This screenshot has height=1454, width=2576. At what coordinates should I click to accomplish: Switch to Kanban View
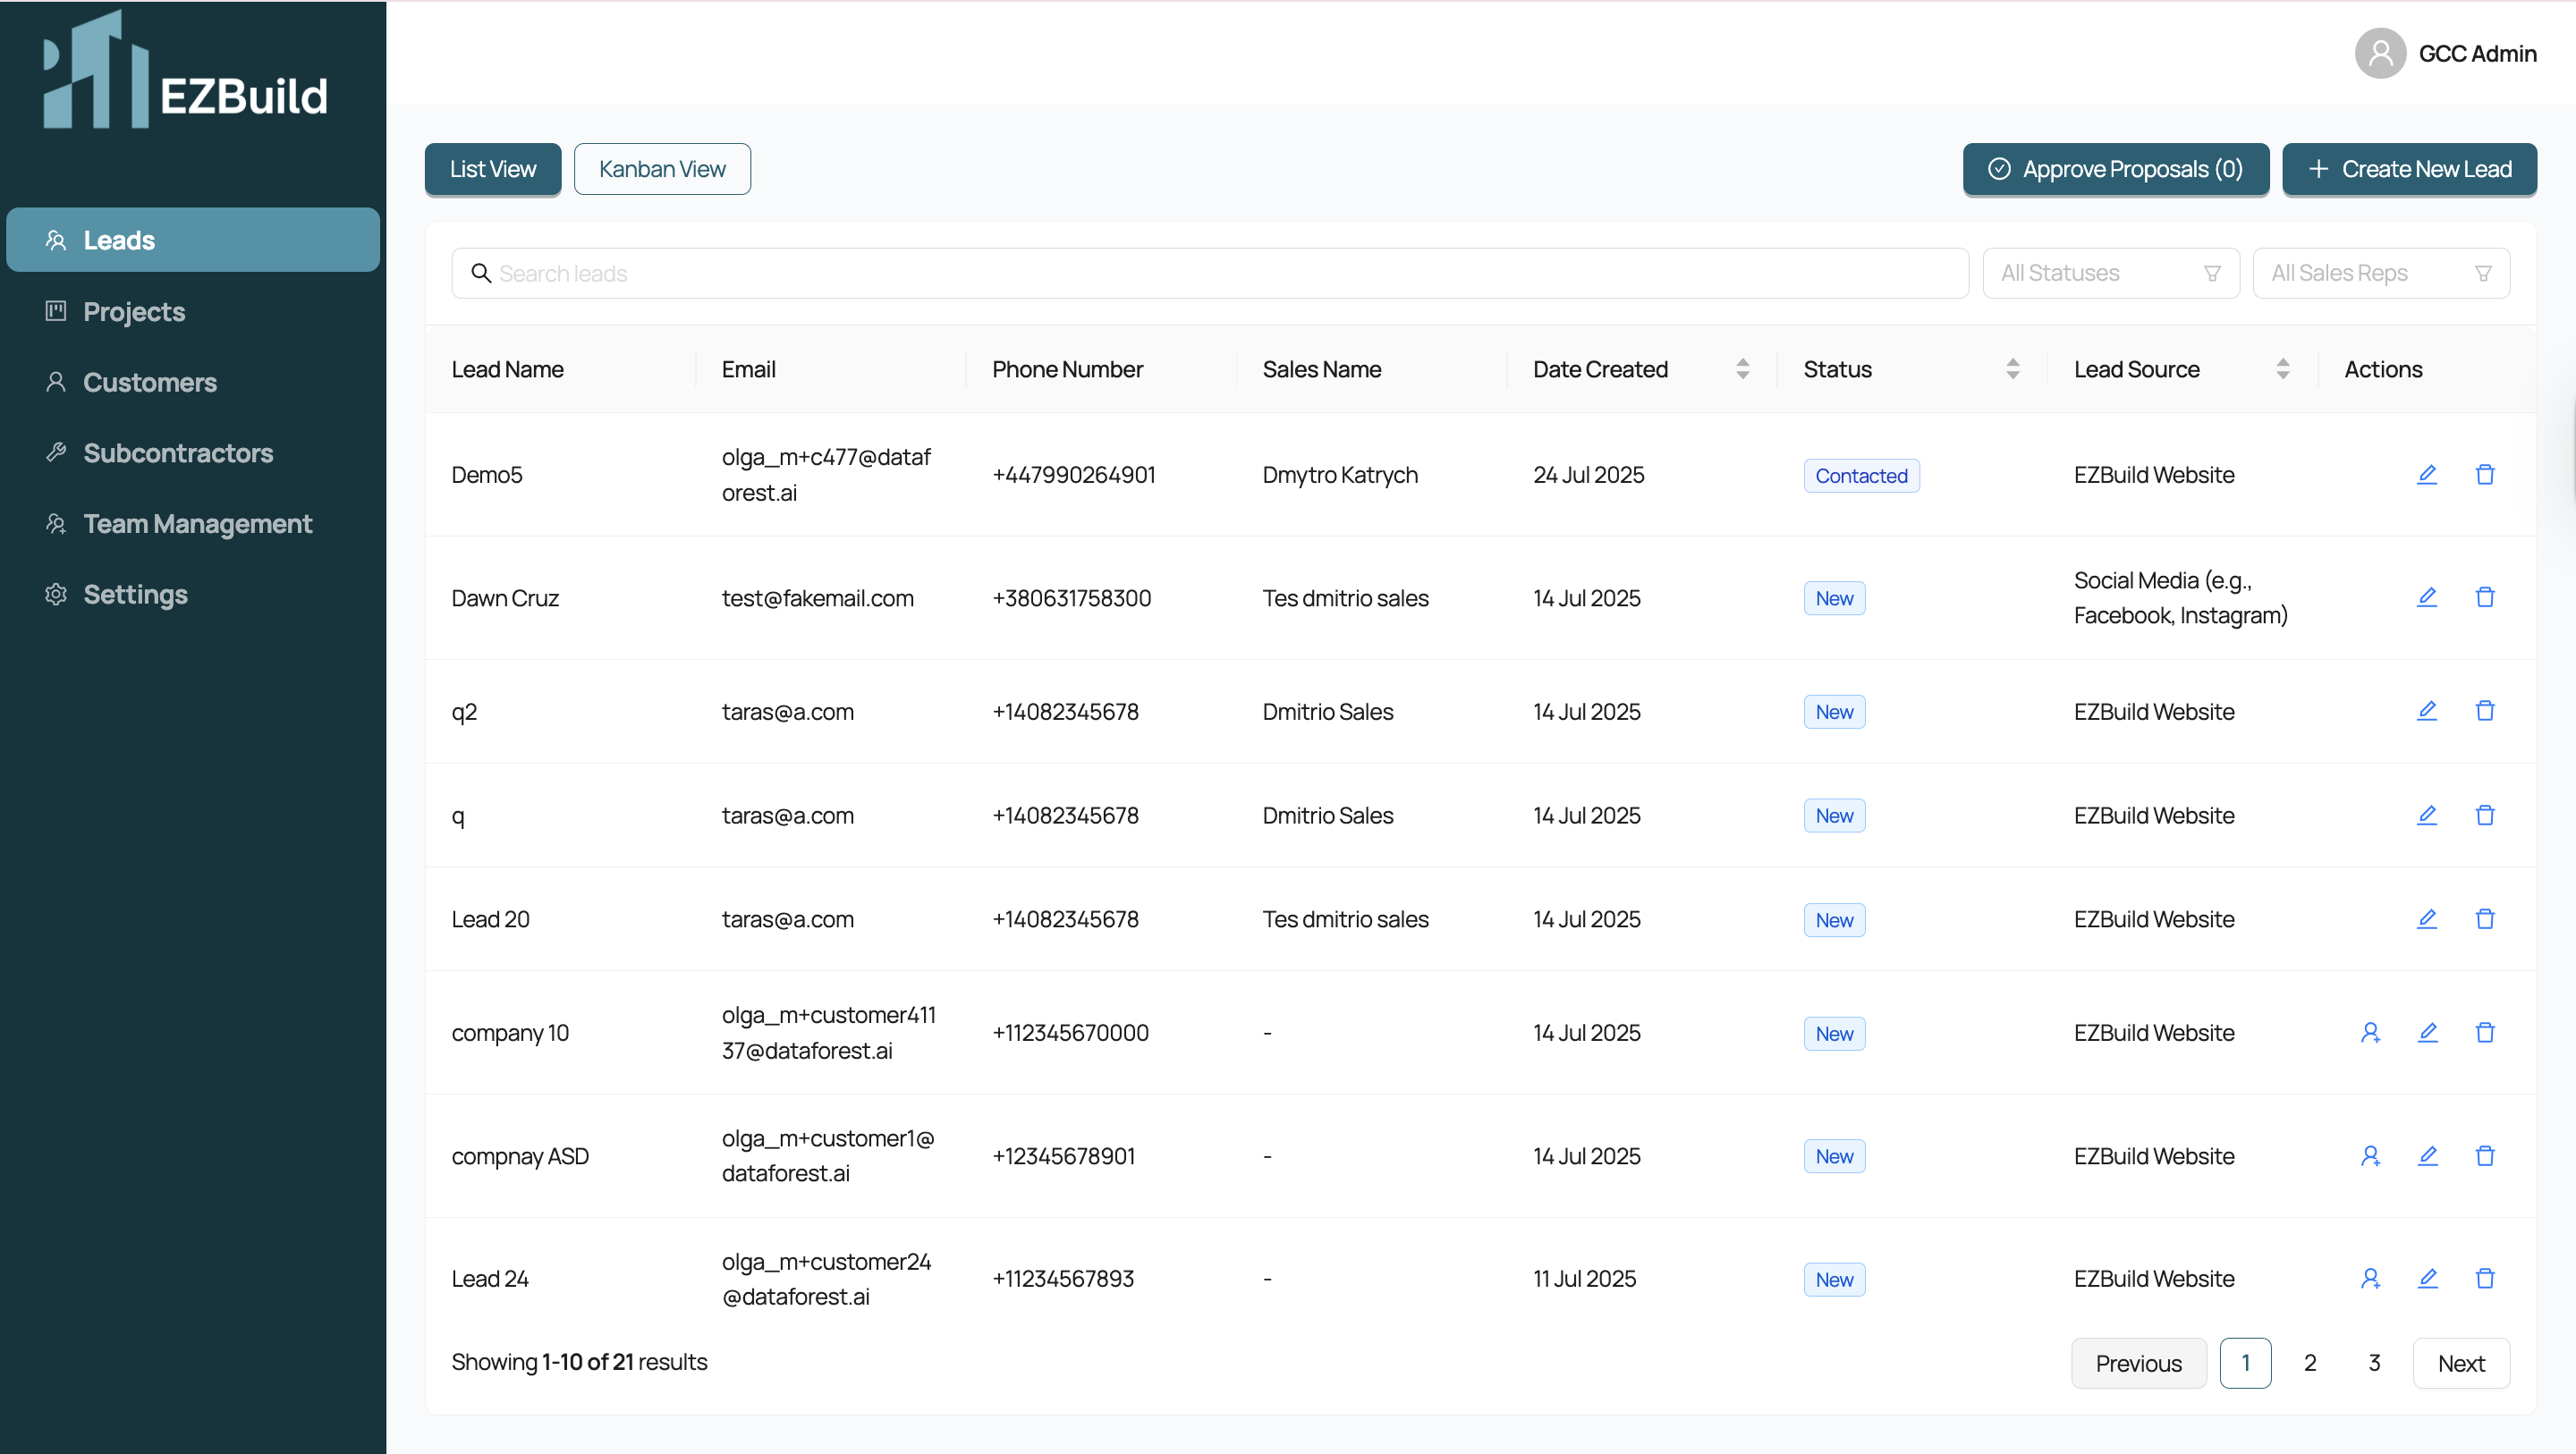(x=662, y=169)
